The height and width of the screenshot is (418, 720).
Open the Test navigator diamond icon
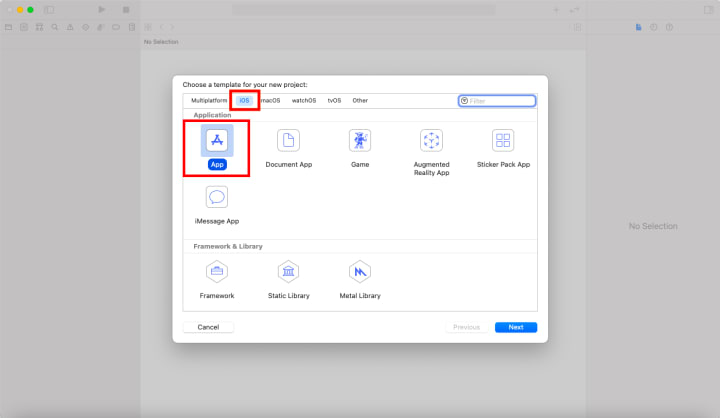point(85,27)
